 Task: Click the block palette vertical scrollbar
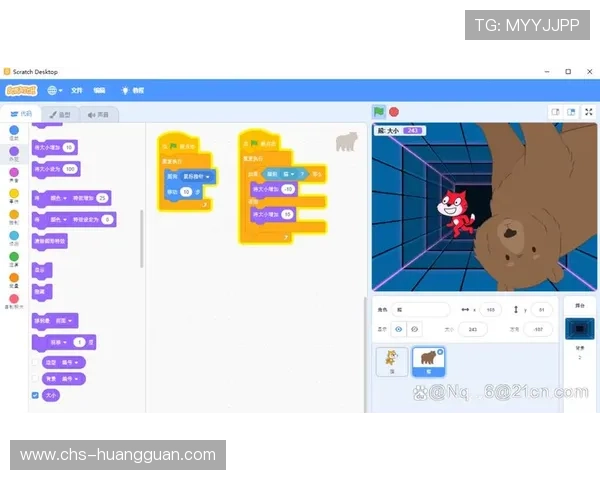(142, 238)
